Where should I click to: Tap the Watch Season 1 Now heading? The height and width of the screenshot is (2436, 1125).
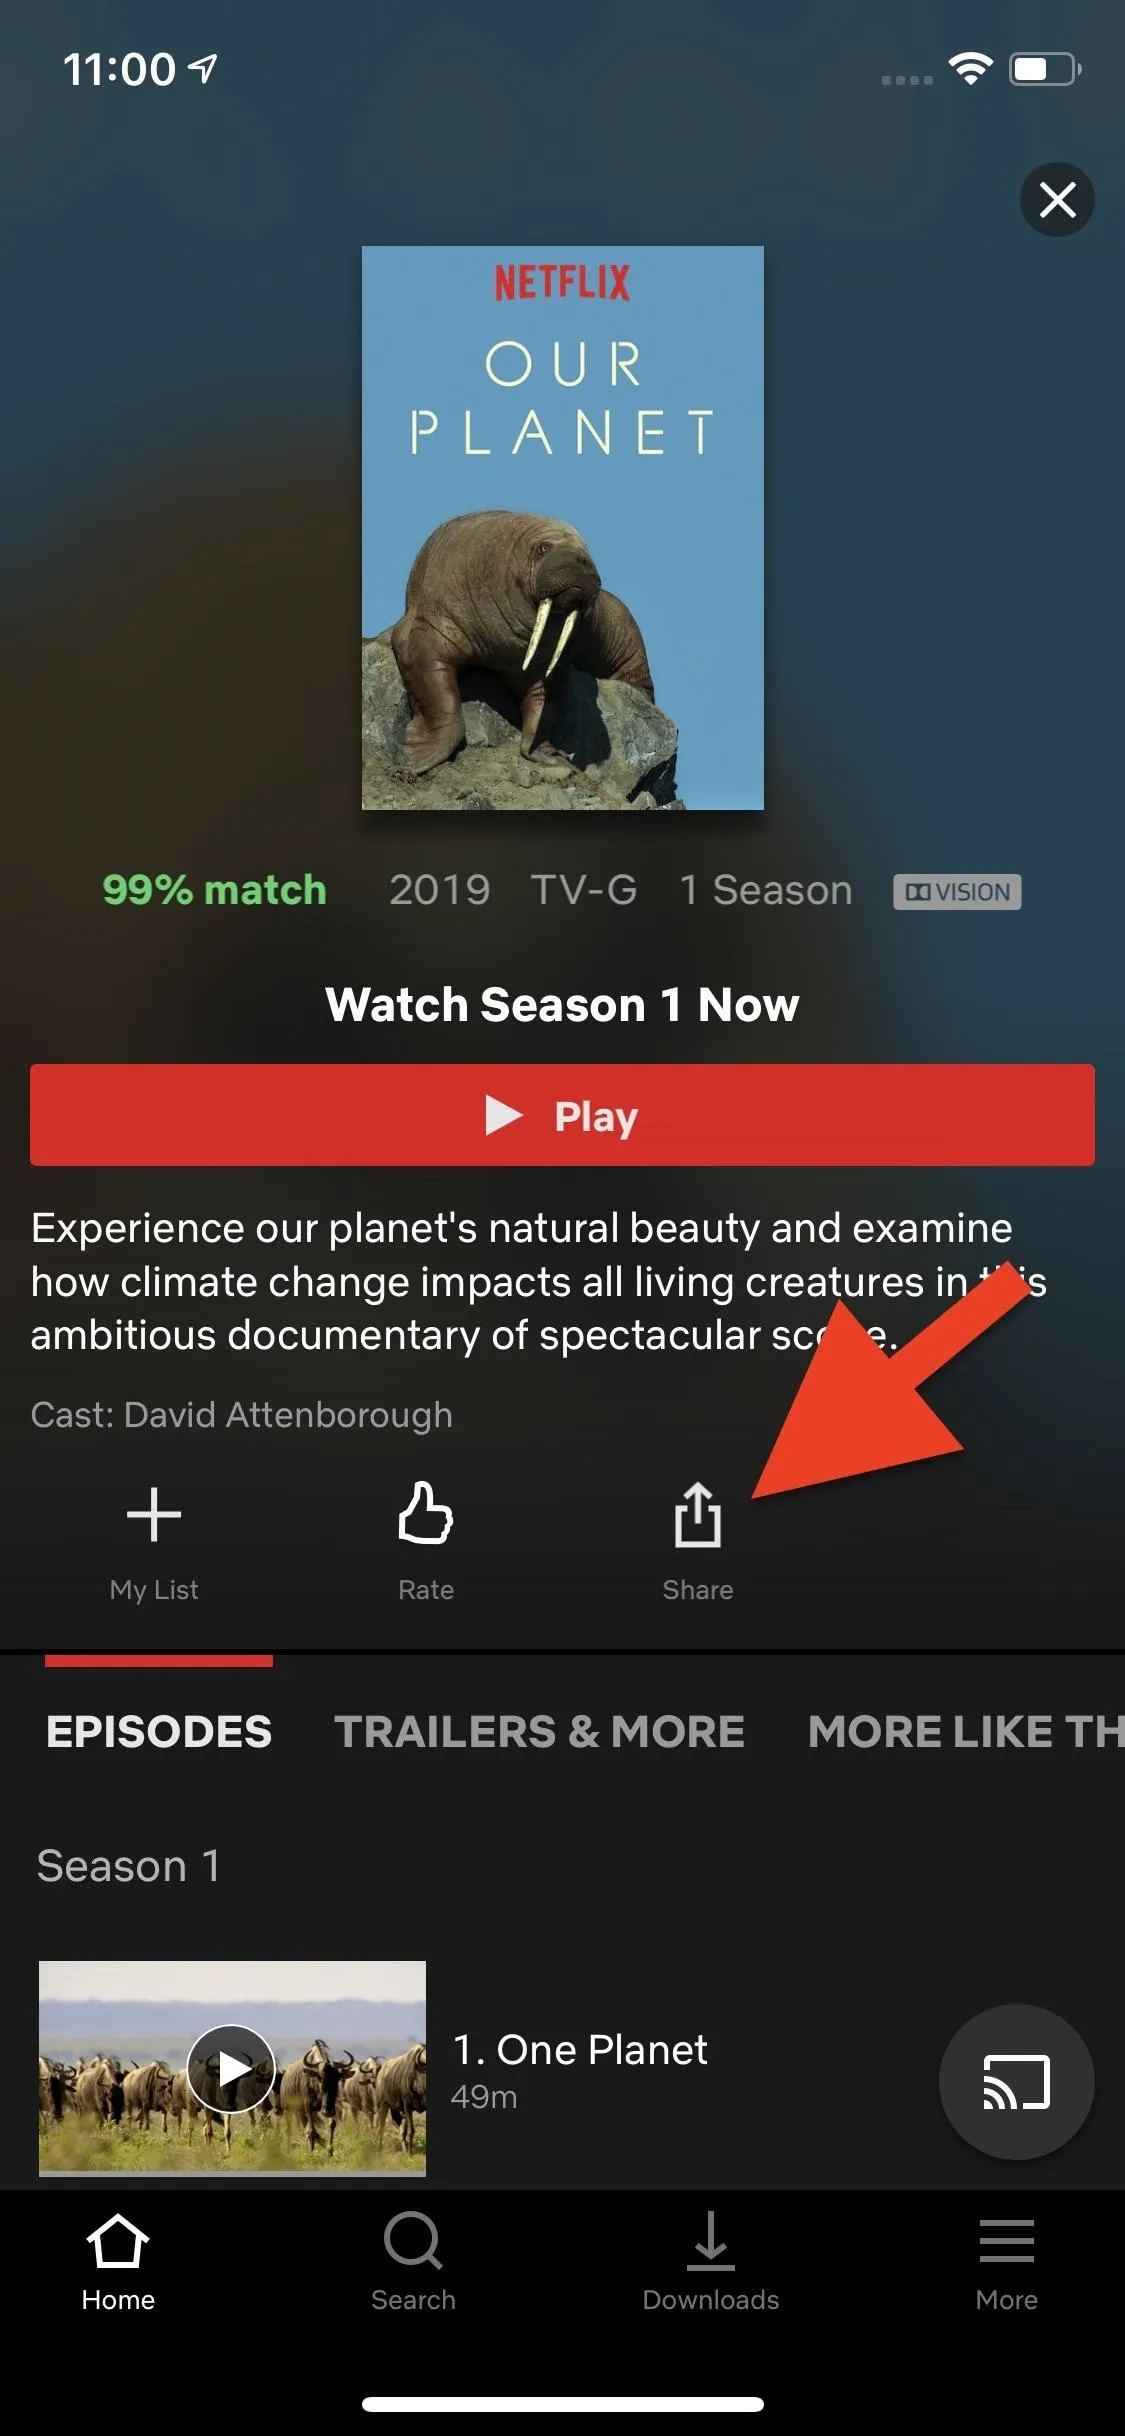pos(562,1005)
